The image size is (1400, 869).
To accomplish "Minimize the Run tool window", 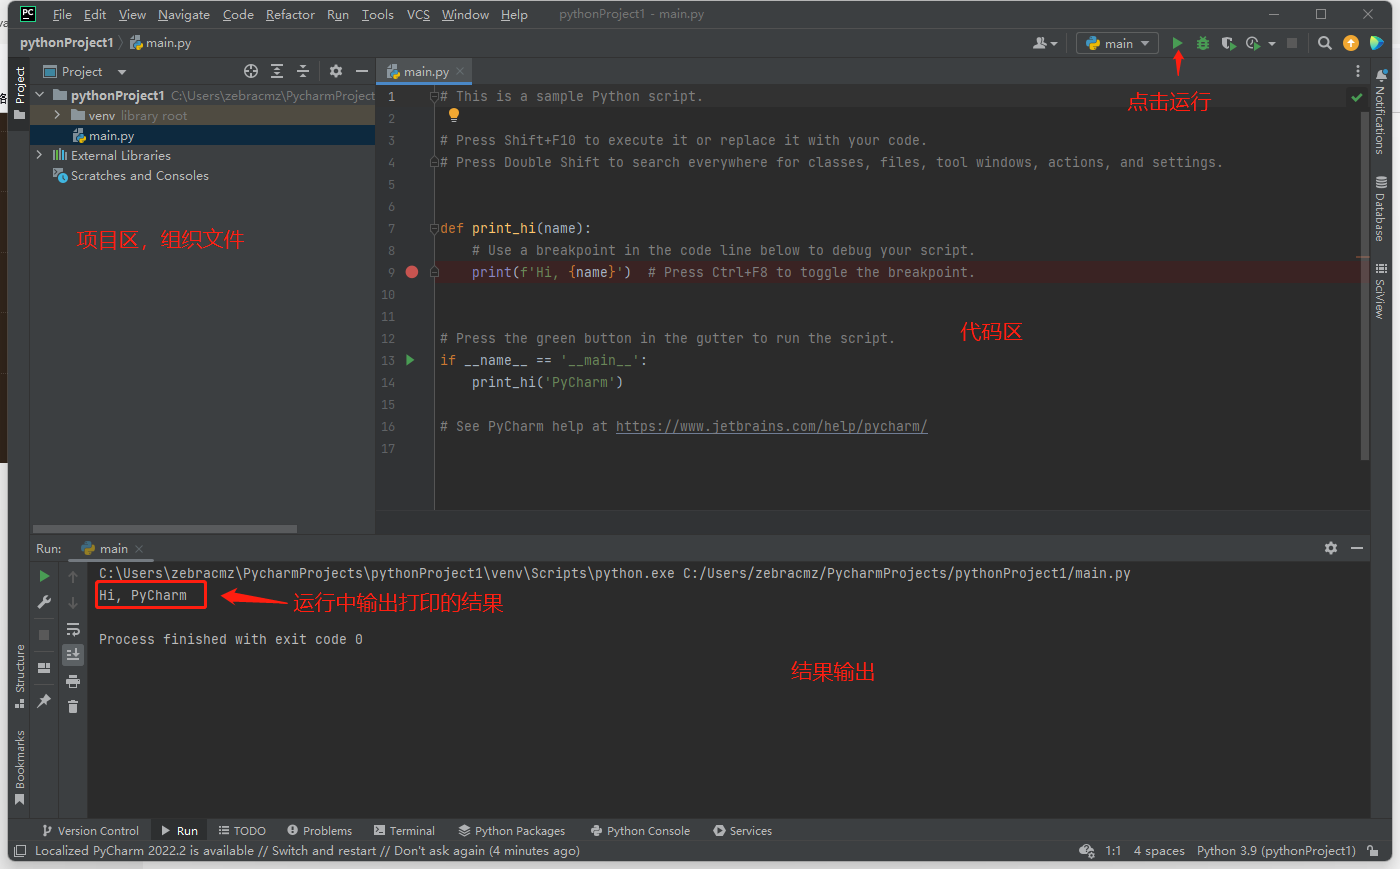I will (x=1357, y=548).
